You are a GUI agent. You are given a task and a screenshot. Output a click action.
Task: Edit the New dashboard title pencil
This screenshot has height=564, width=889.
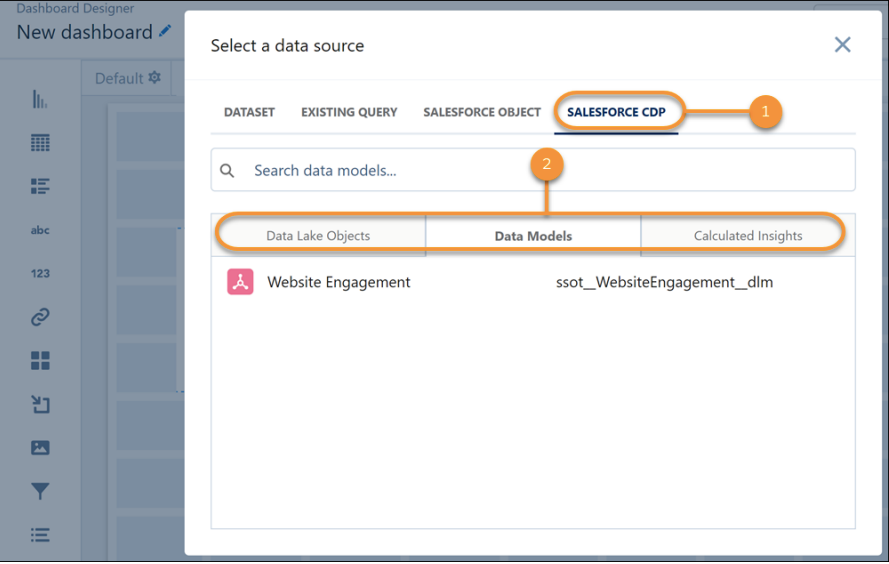click(x=165, y=31)
